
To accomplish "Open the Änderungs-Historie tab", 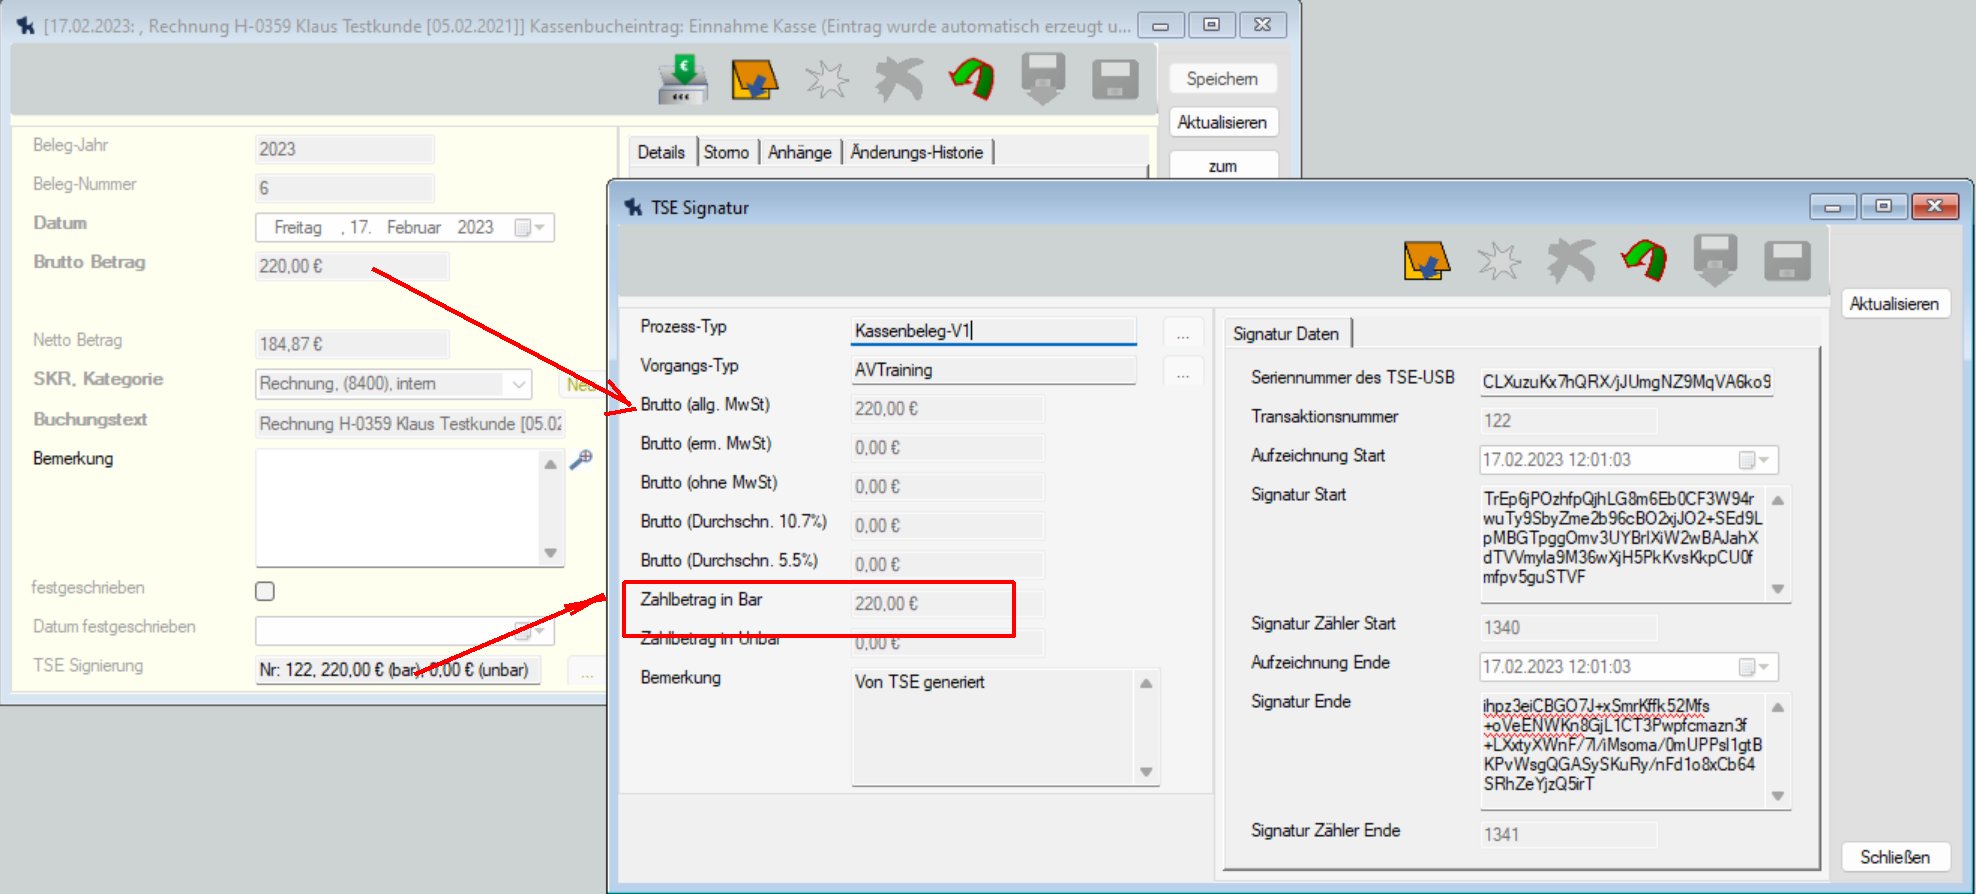I will tap(917, 152).
